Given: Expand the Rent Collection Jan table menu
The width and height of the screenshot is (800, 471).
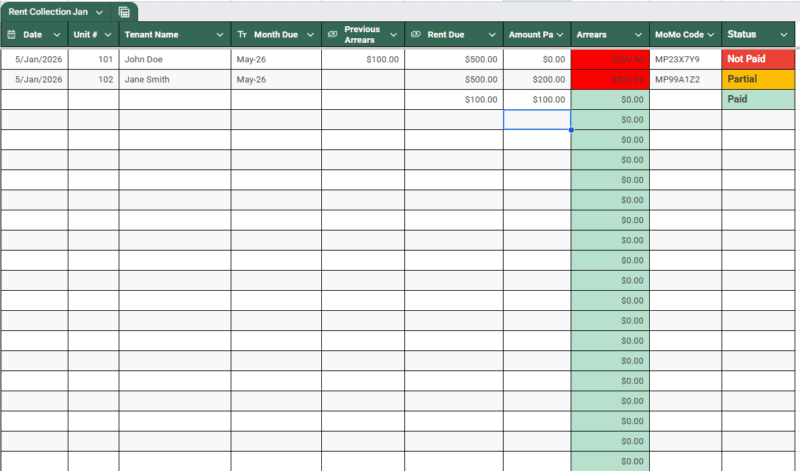Looking at the screenshot, I should tap(99, 12).
